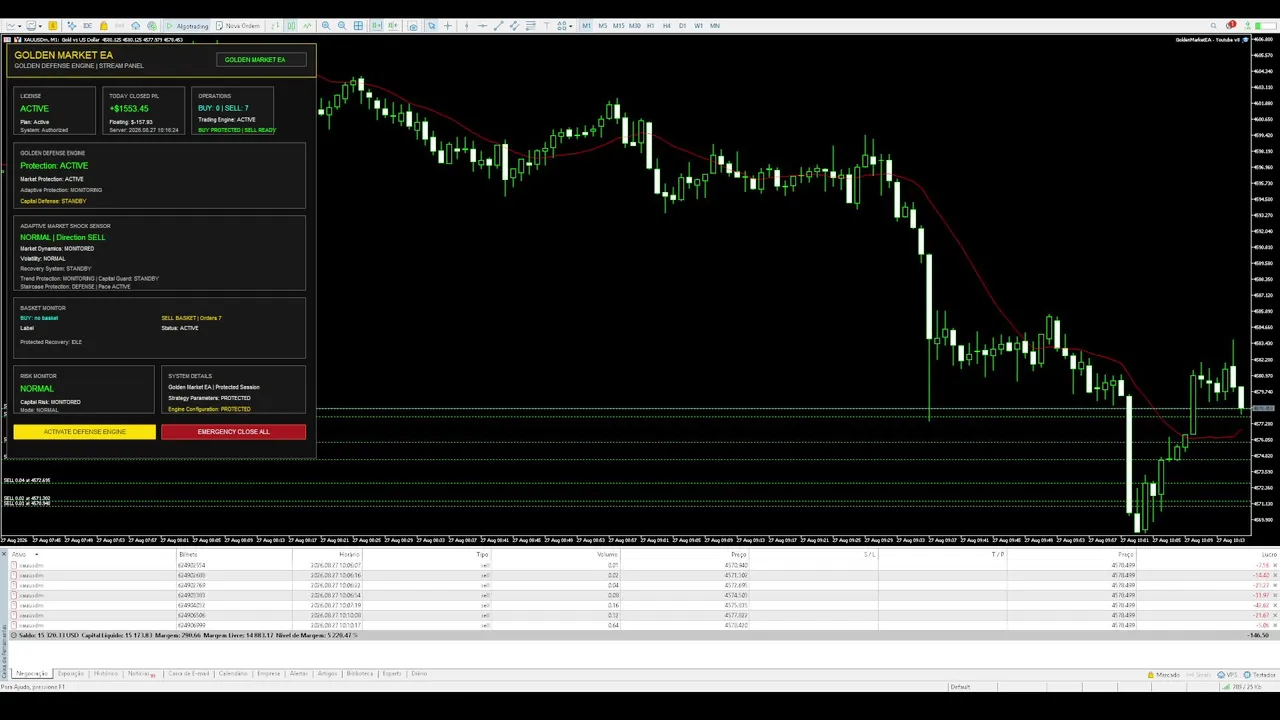
Task: Toggle chart auto scroll icon
Action: click(377, 26)
